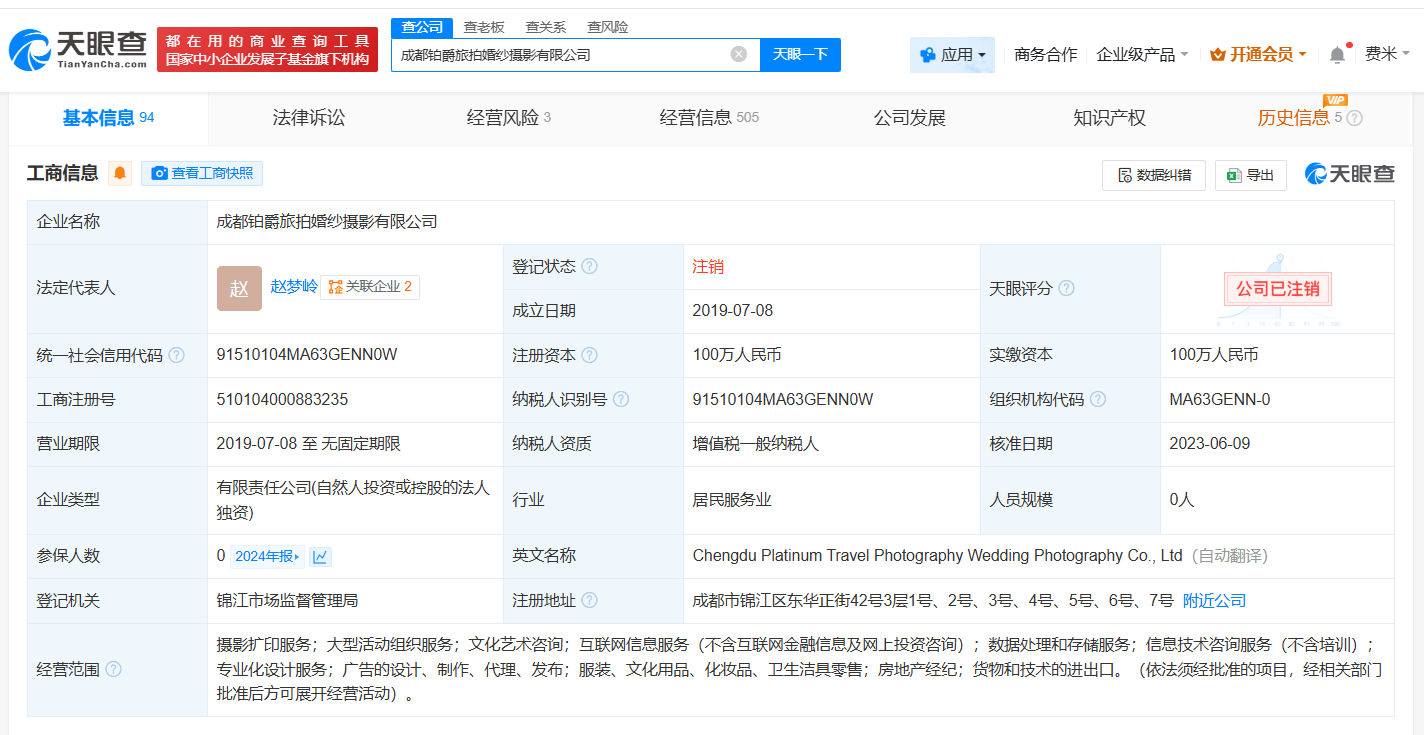Switch to the 查老板 search tab
The width and height of the screenshot is (1424, 735).
(484, 27)
